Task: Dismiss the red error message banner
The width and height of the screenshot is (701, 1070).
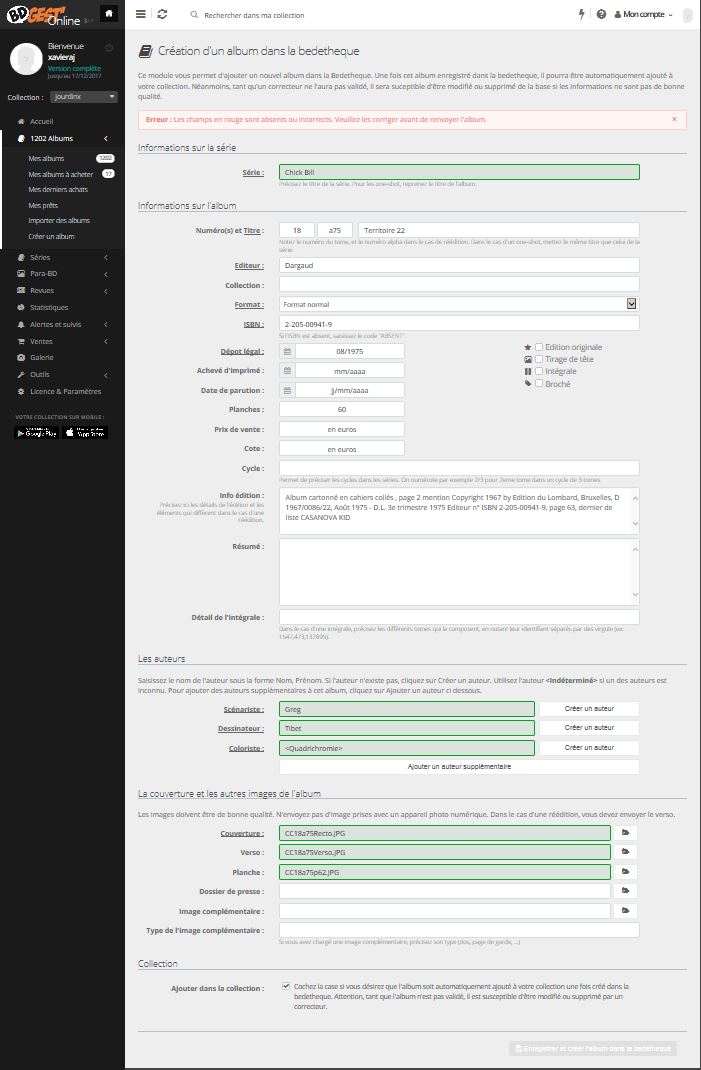Action: (x=674, y=119)
